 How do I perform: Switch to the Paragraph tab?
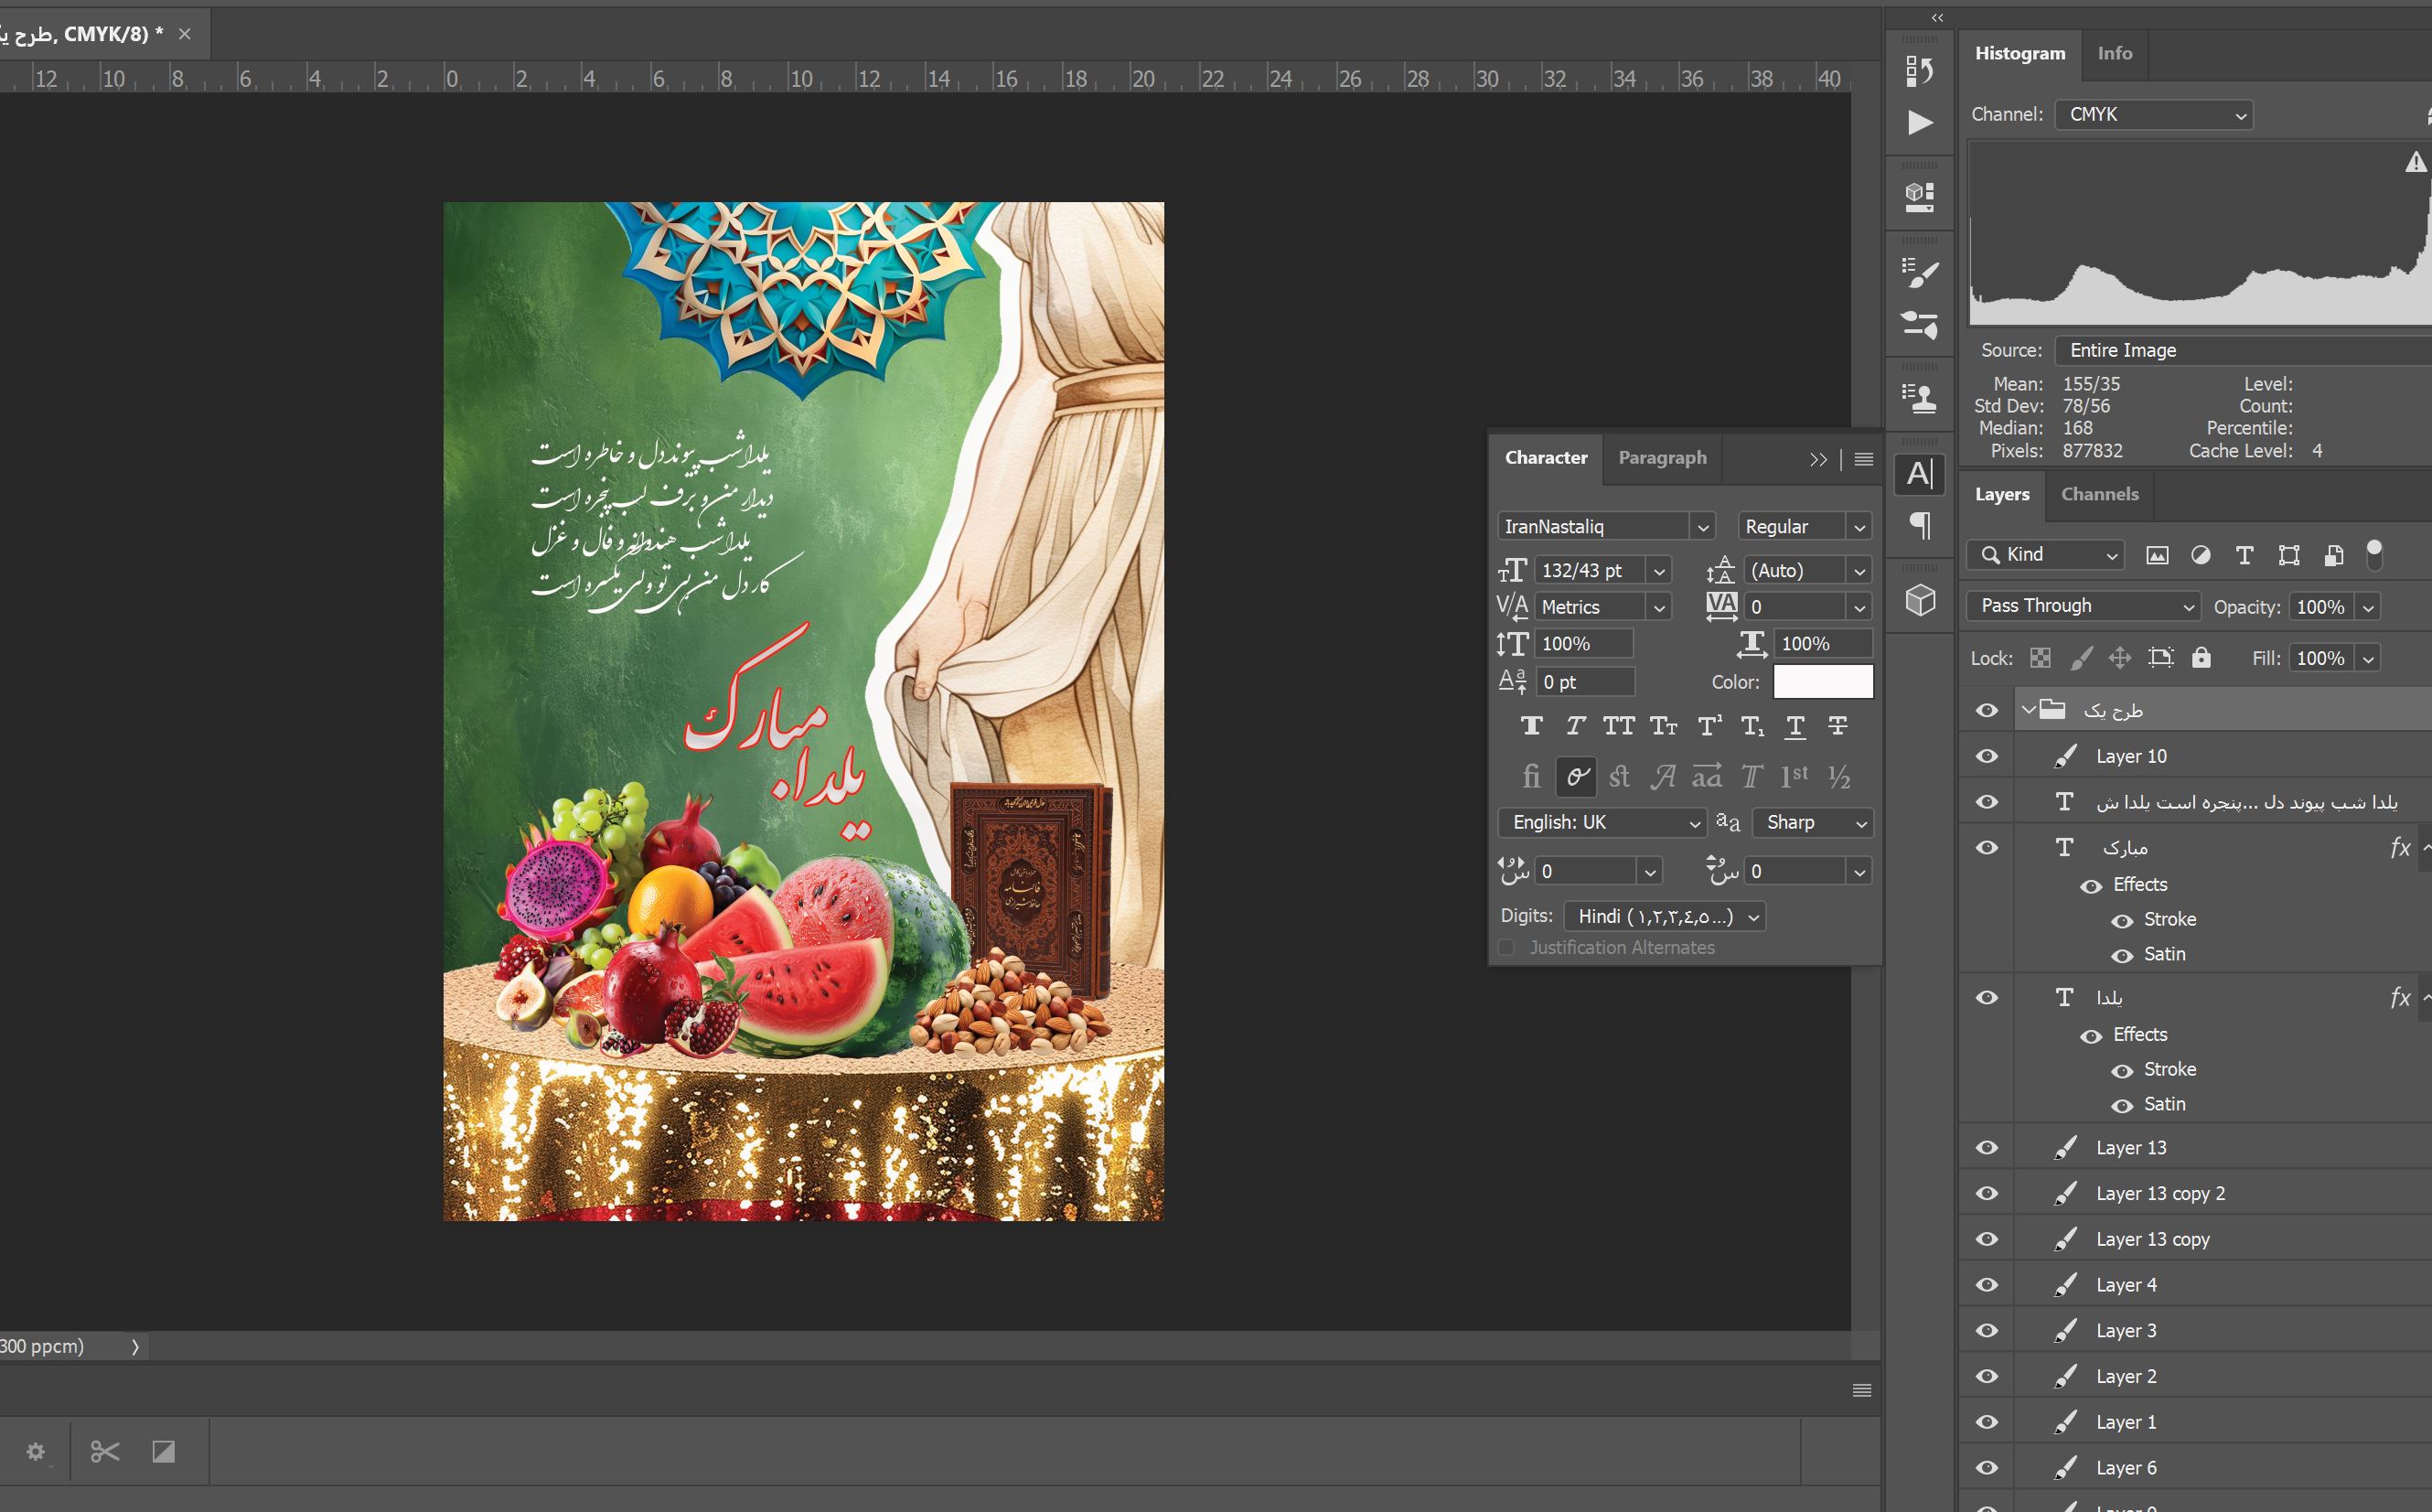1659,458
